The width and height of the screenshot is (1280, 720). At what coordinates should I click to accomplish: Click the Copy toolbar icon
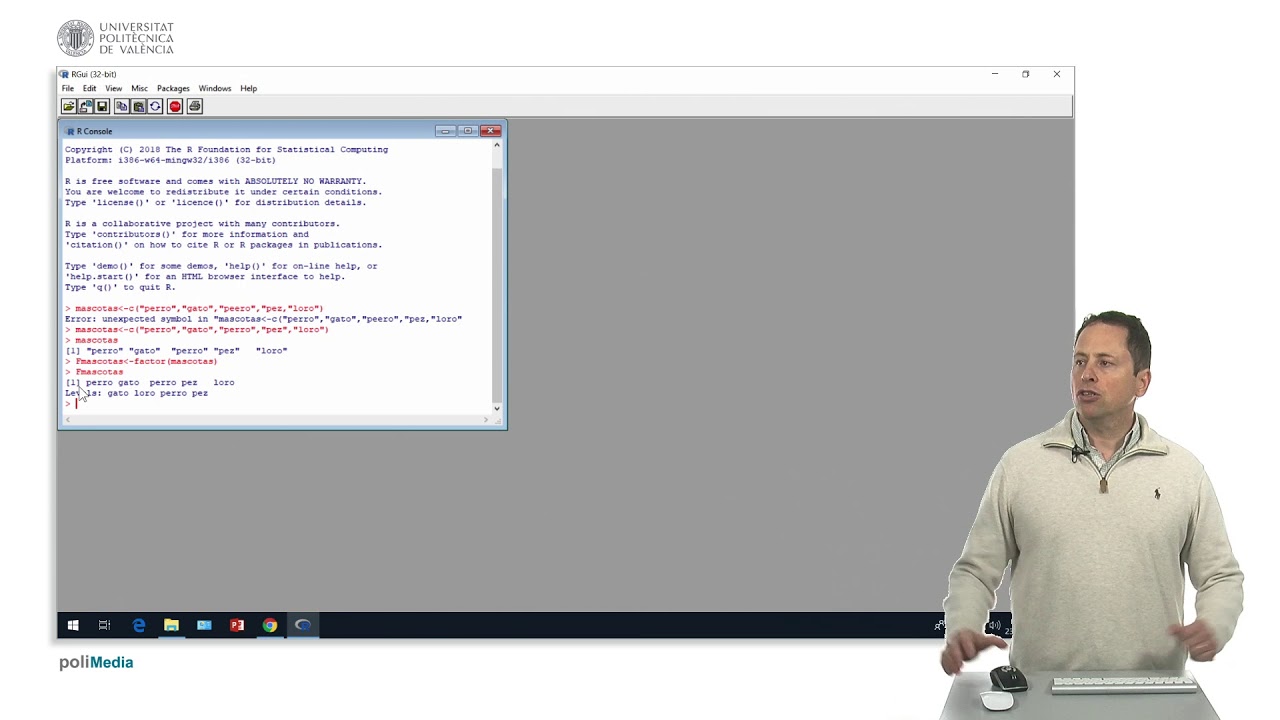click(x=122, y=106)
